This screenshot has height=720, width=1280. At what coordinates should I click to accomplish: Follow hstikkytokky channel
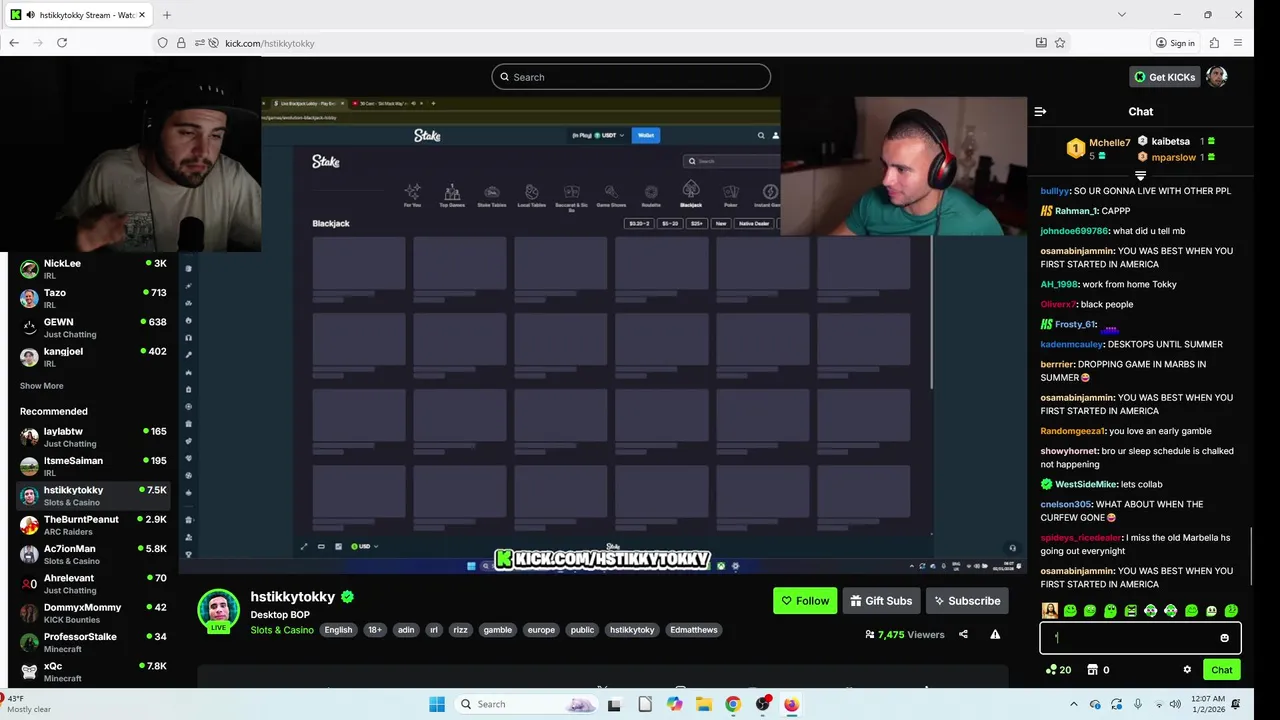pyautogui.click(x=805, y=601)
